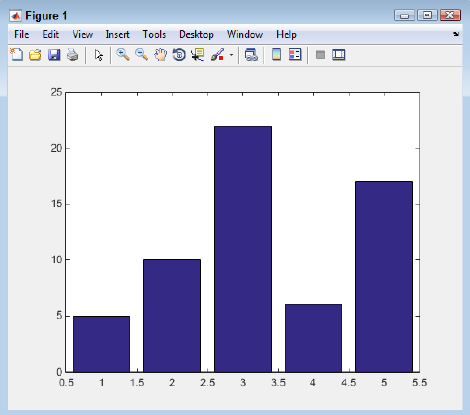
Task: Open the Insert menu
Action: coord(117,34)
